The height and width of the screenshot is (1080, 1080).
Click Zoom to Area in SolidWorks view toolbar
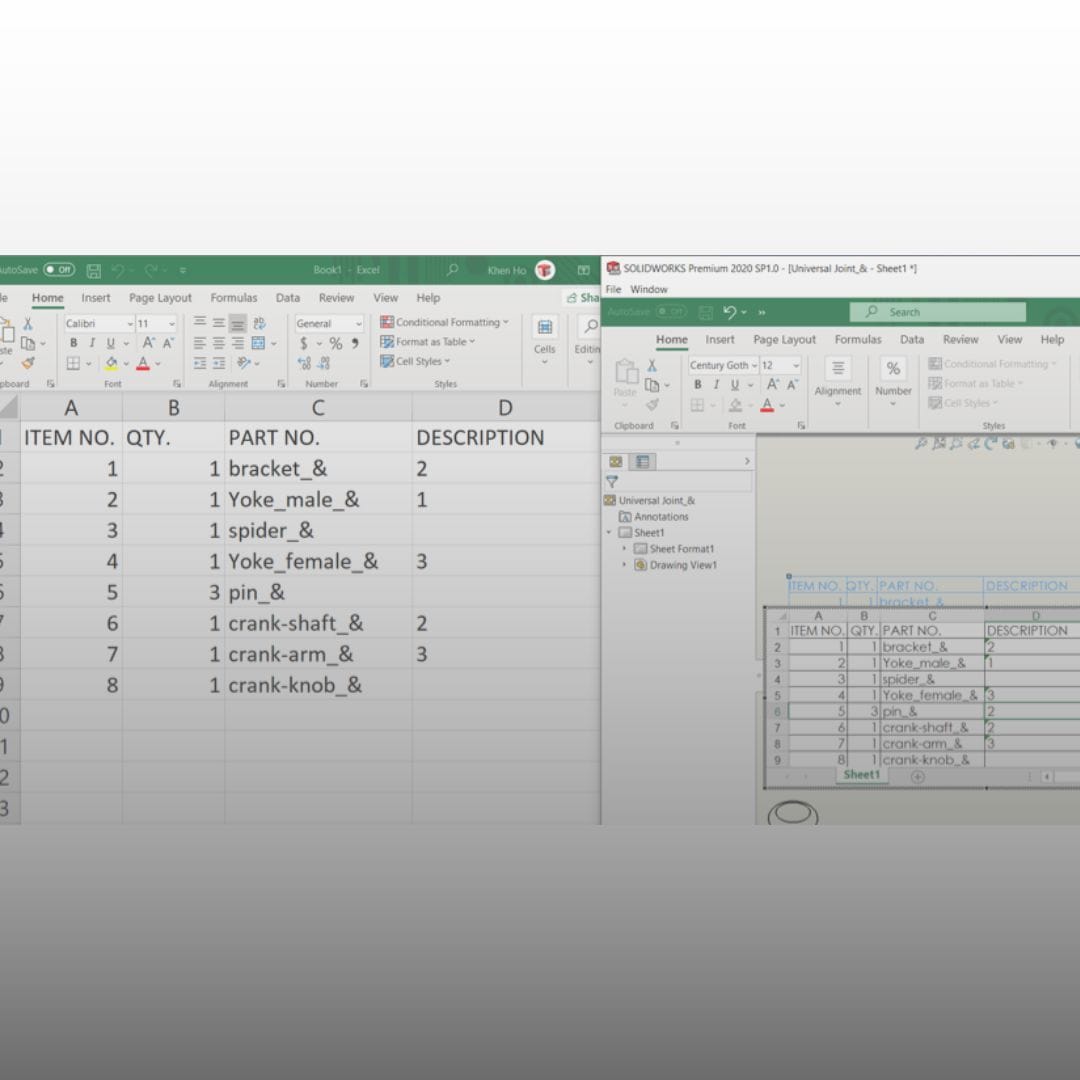938,443
